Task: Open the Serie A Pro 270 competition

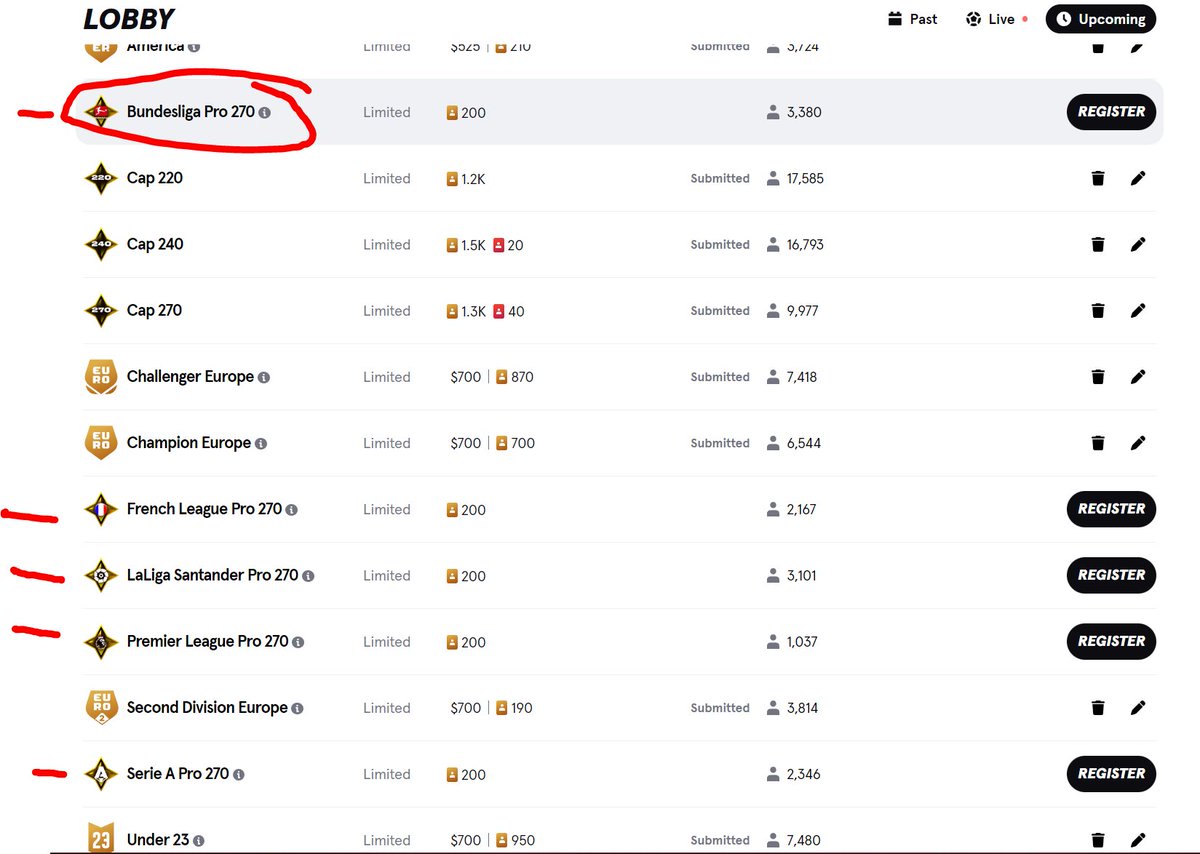Action: click(178, 773)
